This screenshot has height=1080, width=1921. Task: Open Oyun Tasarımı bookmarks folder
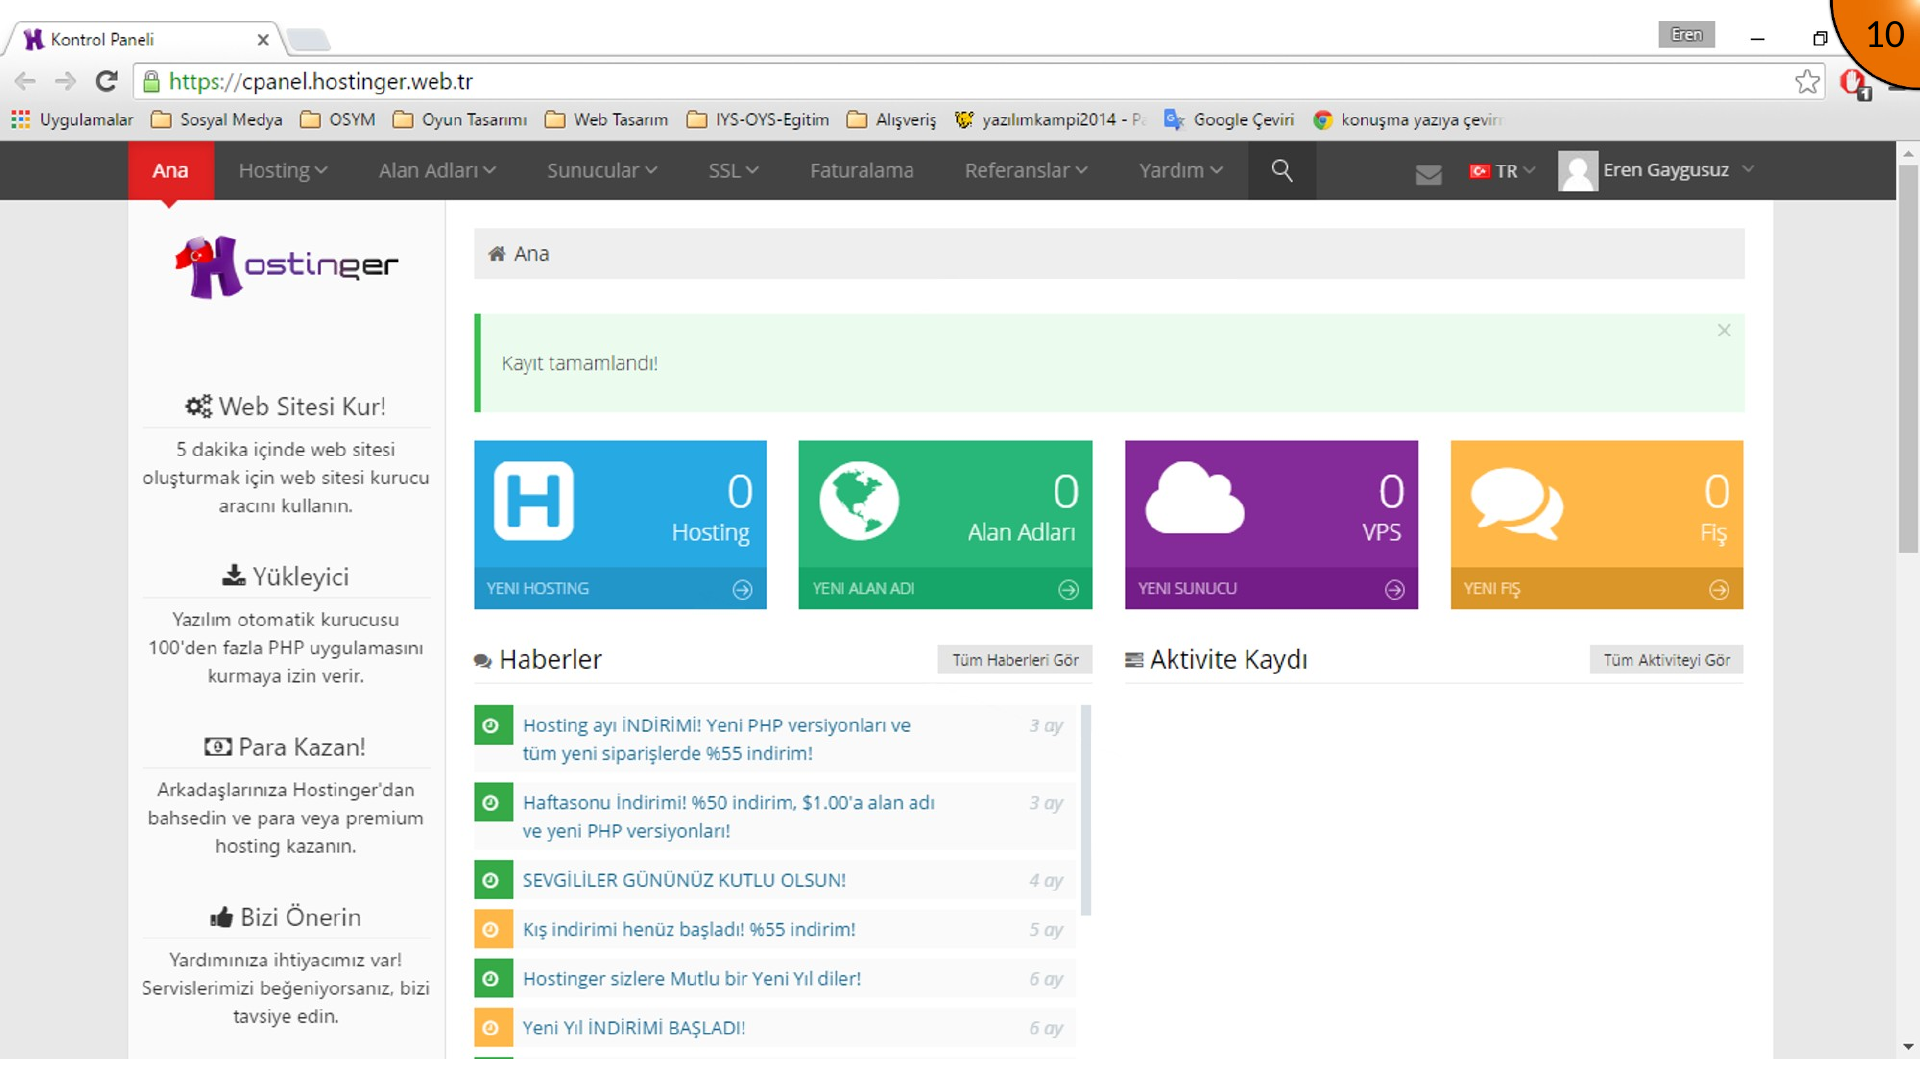(460, 120)
